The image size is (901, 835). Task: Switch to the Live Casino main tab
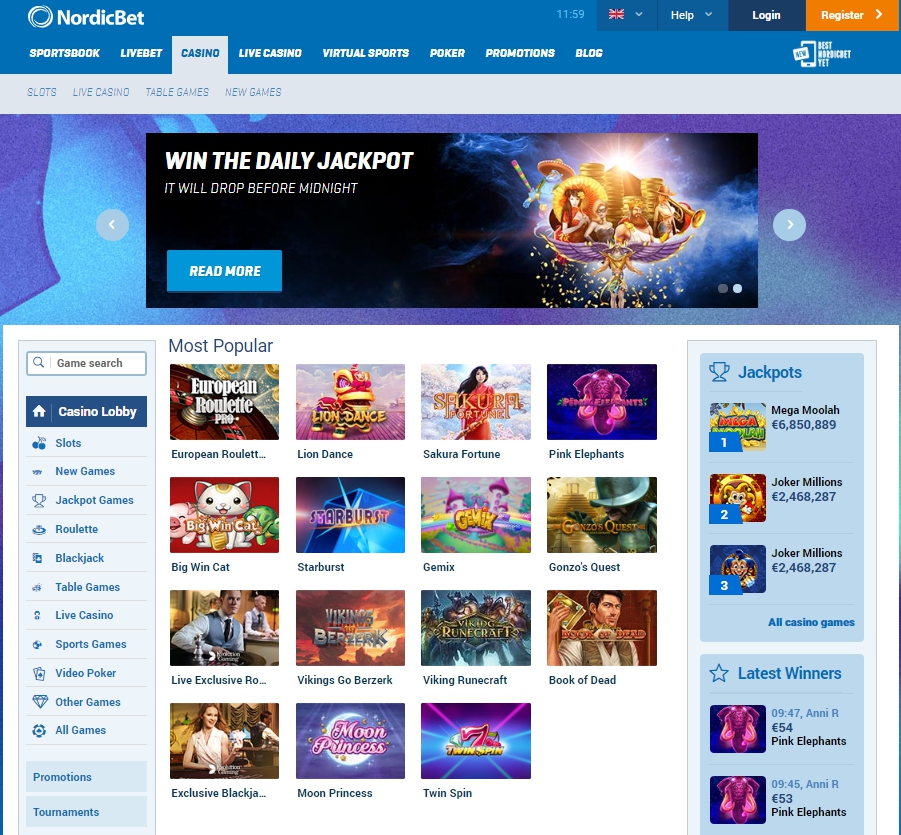[x=270, y=53]
